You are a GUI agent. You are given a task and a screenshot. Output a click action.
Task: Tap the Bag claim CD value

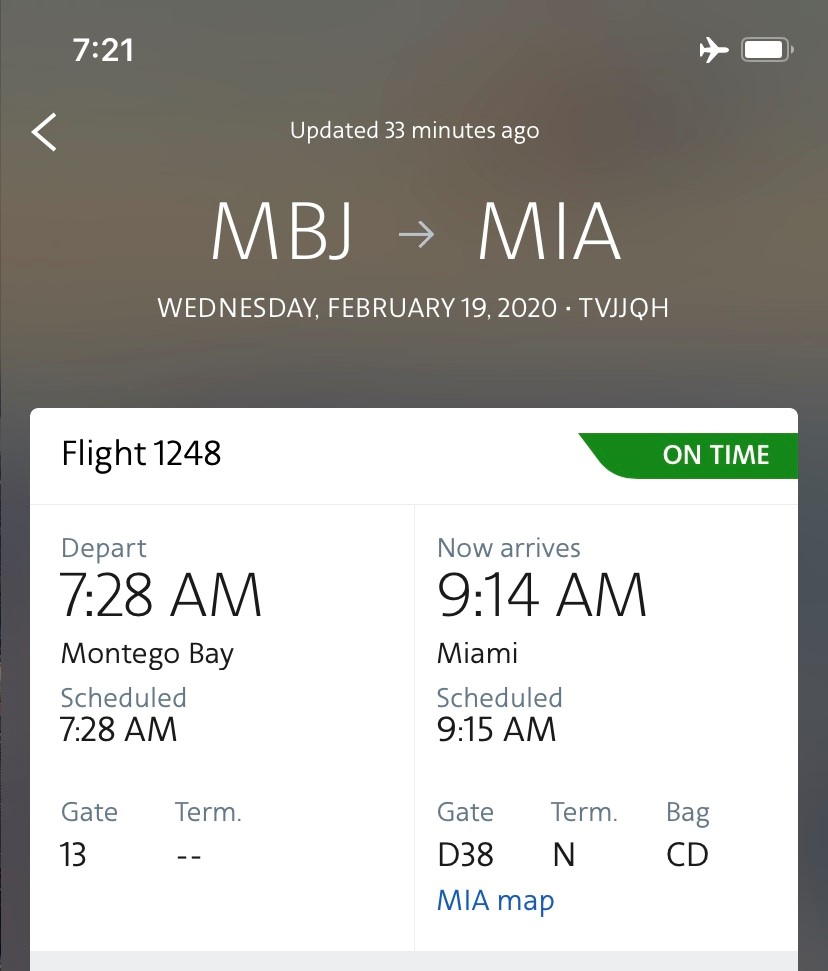pyautogui.click(x=687, y=855)
